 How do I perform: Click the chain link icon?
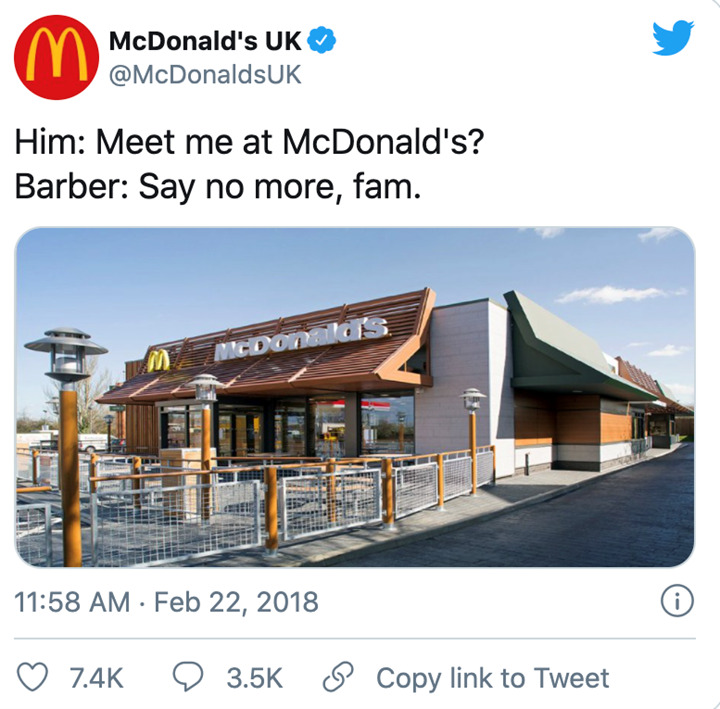point(338,677)
